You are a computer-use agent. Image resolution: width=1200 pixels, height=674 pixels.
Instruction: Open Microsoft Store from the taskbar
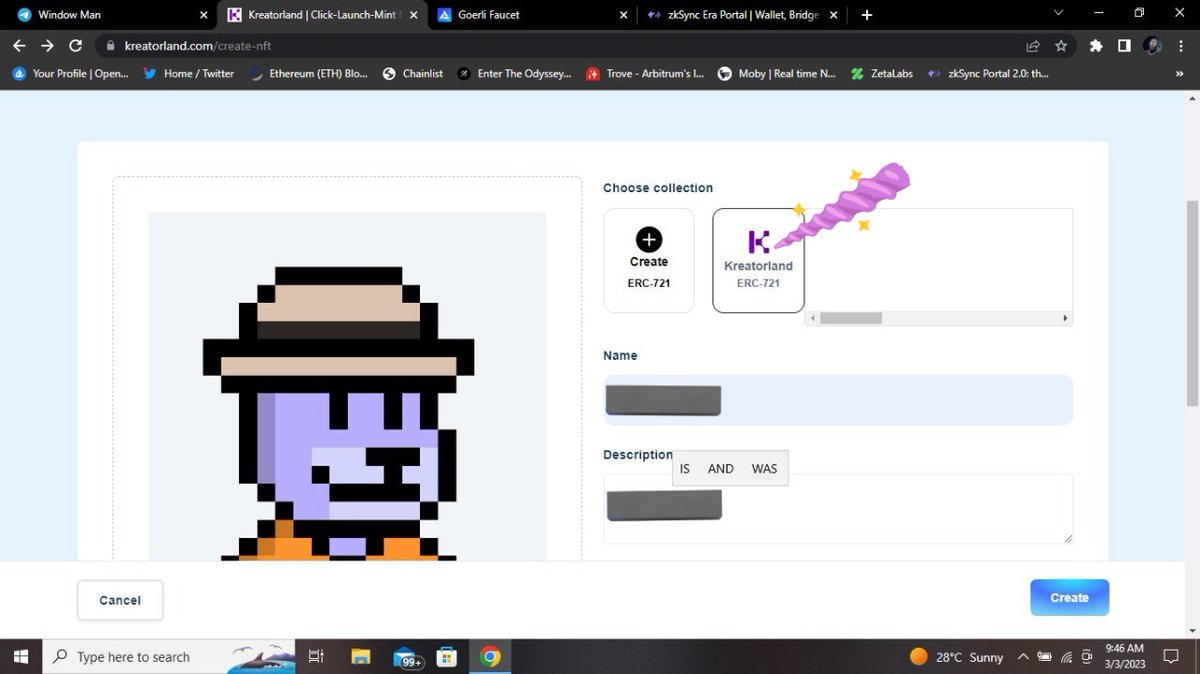(448, 656)
